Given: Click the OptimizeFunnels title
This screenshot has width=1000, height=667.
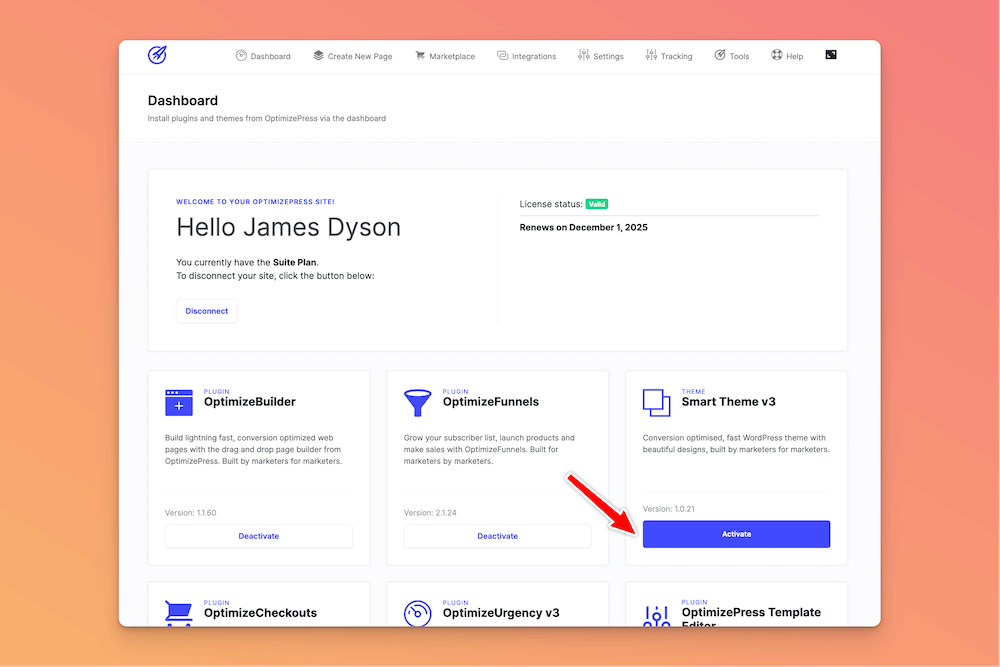Looking at the screenshot, I should 490,402.
